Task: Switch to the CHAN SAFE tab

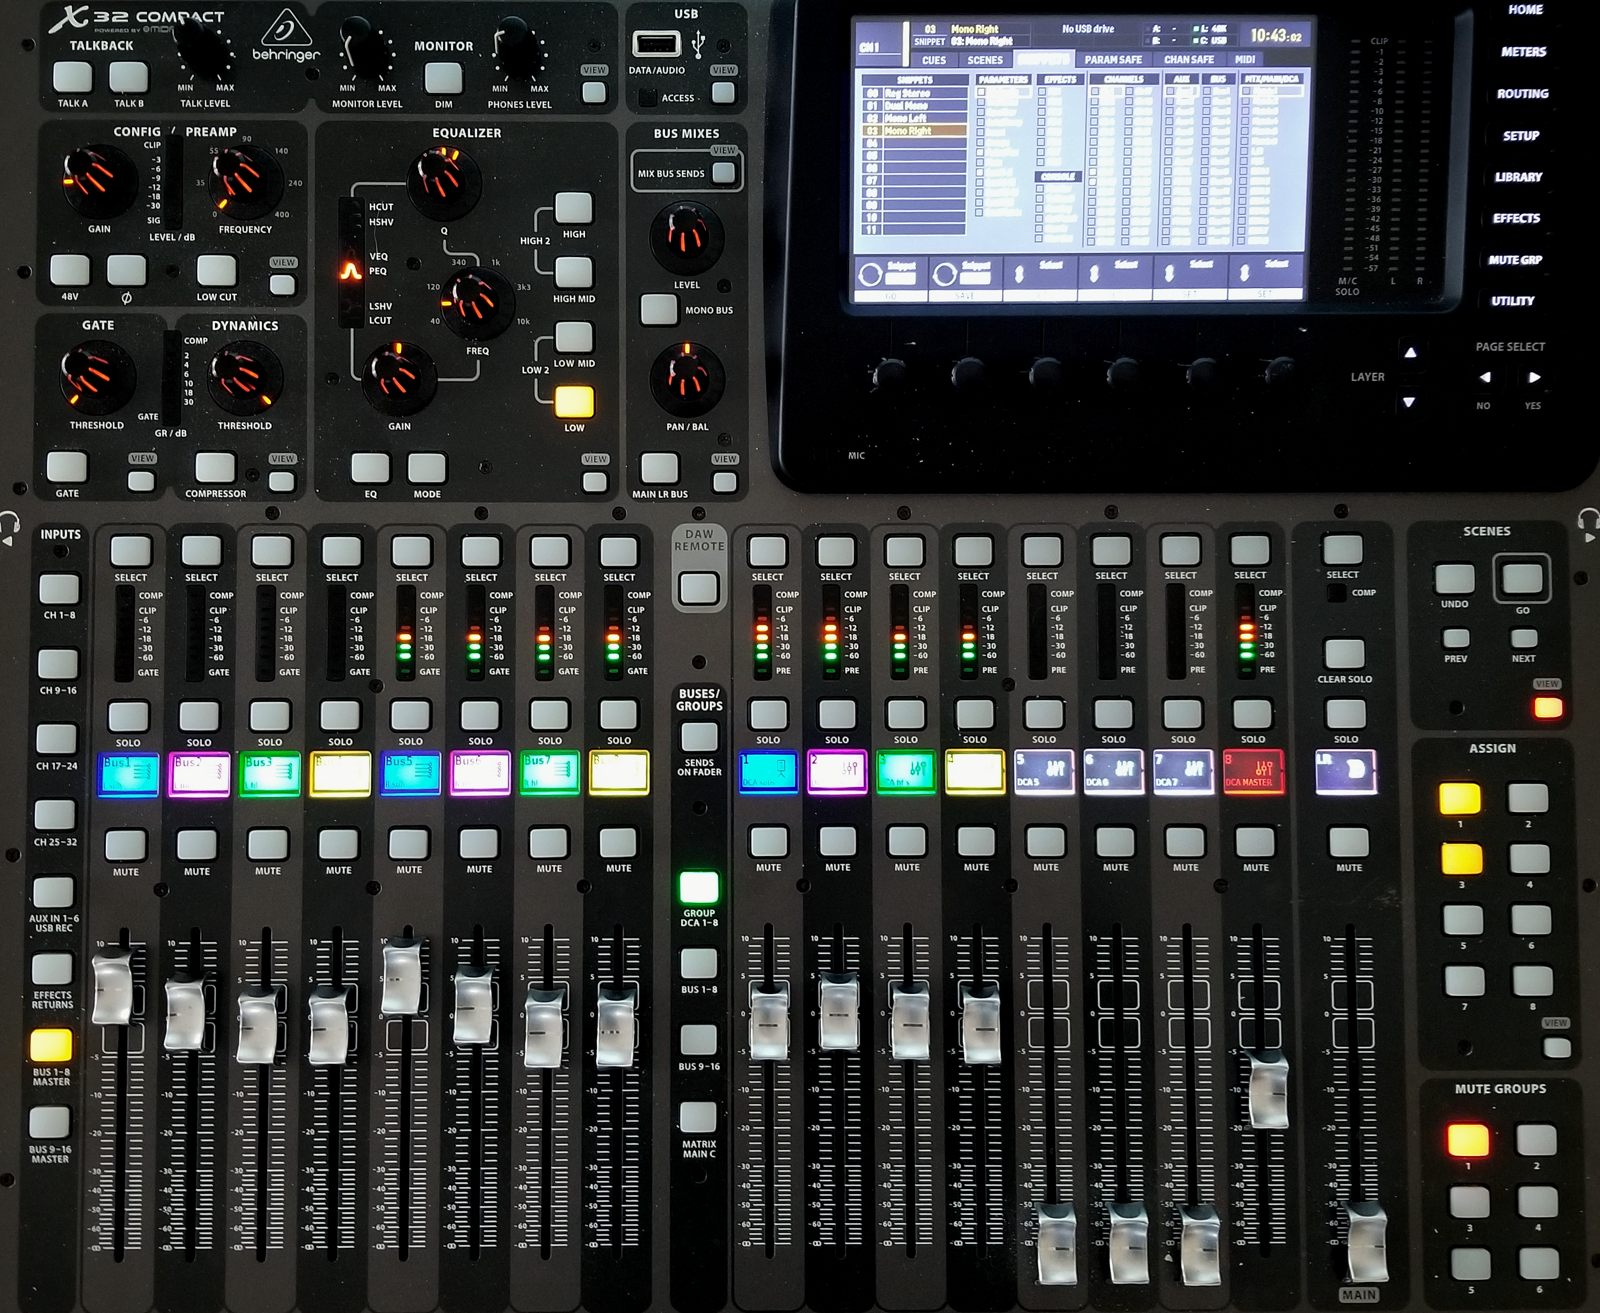Action: [x=1189, y=60]
